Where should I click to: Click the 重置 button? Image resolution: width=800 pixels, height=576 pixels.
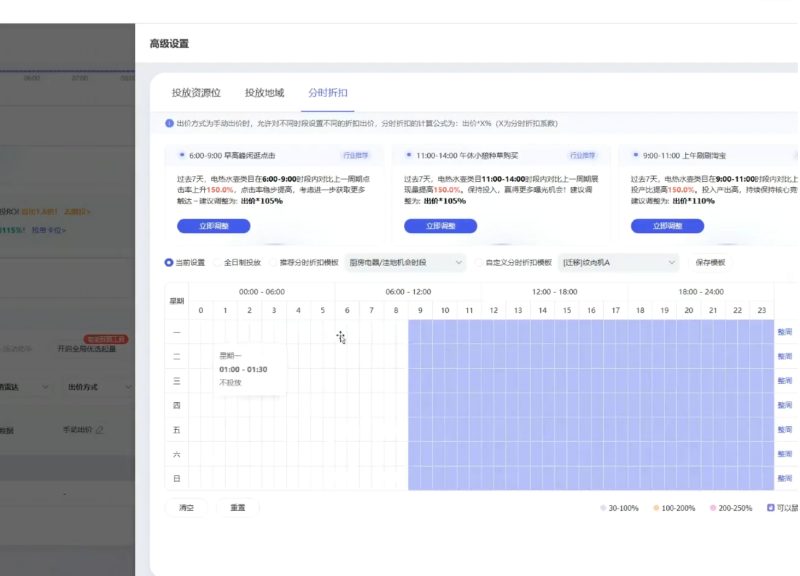click(x=238, y=508)
